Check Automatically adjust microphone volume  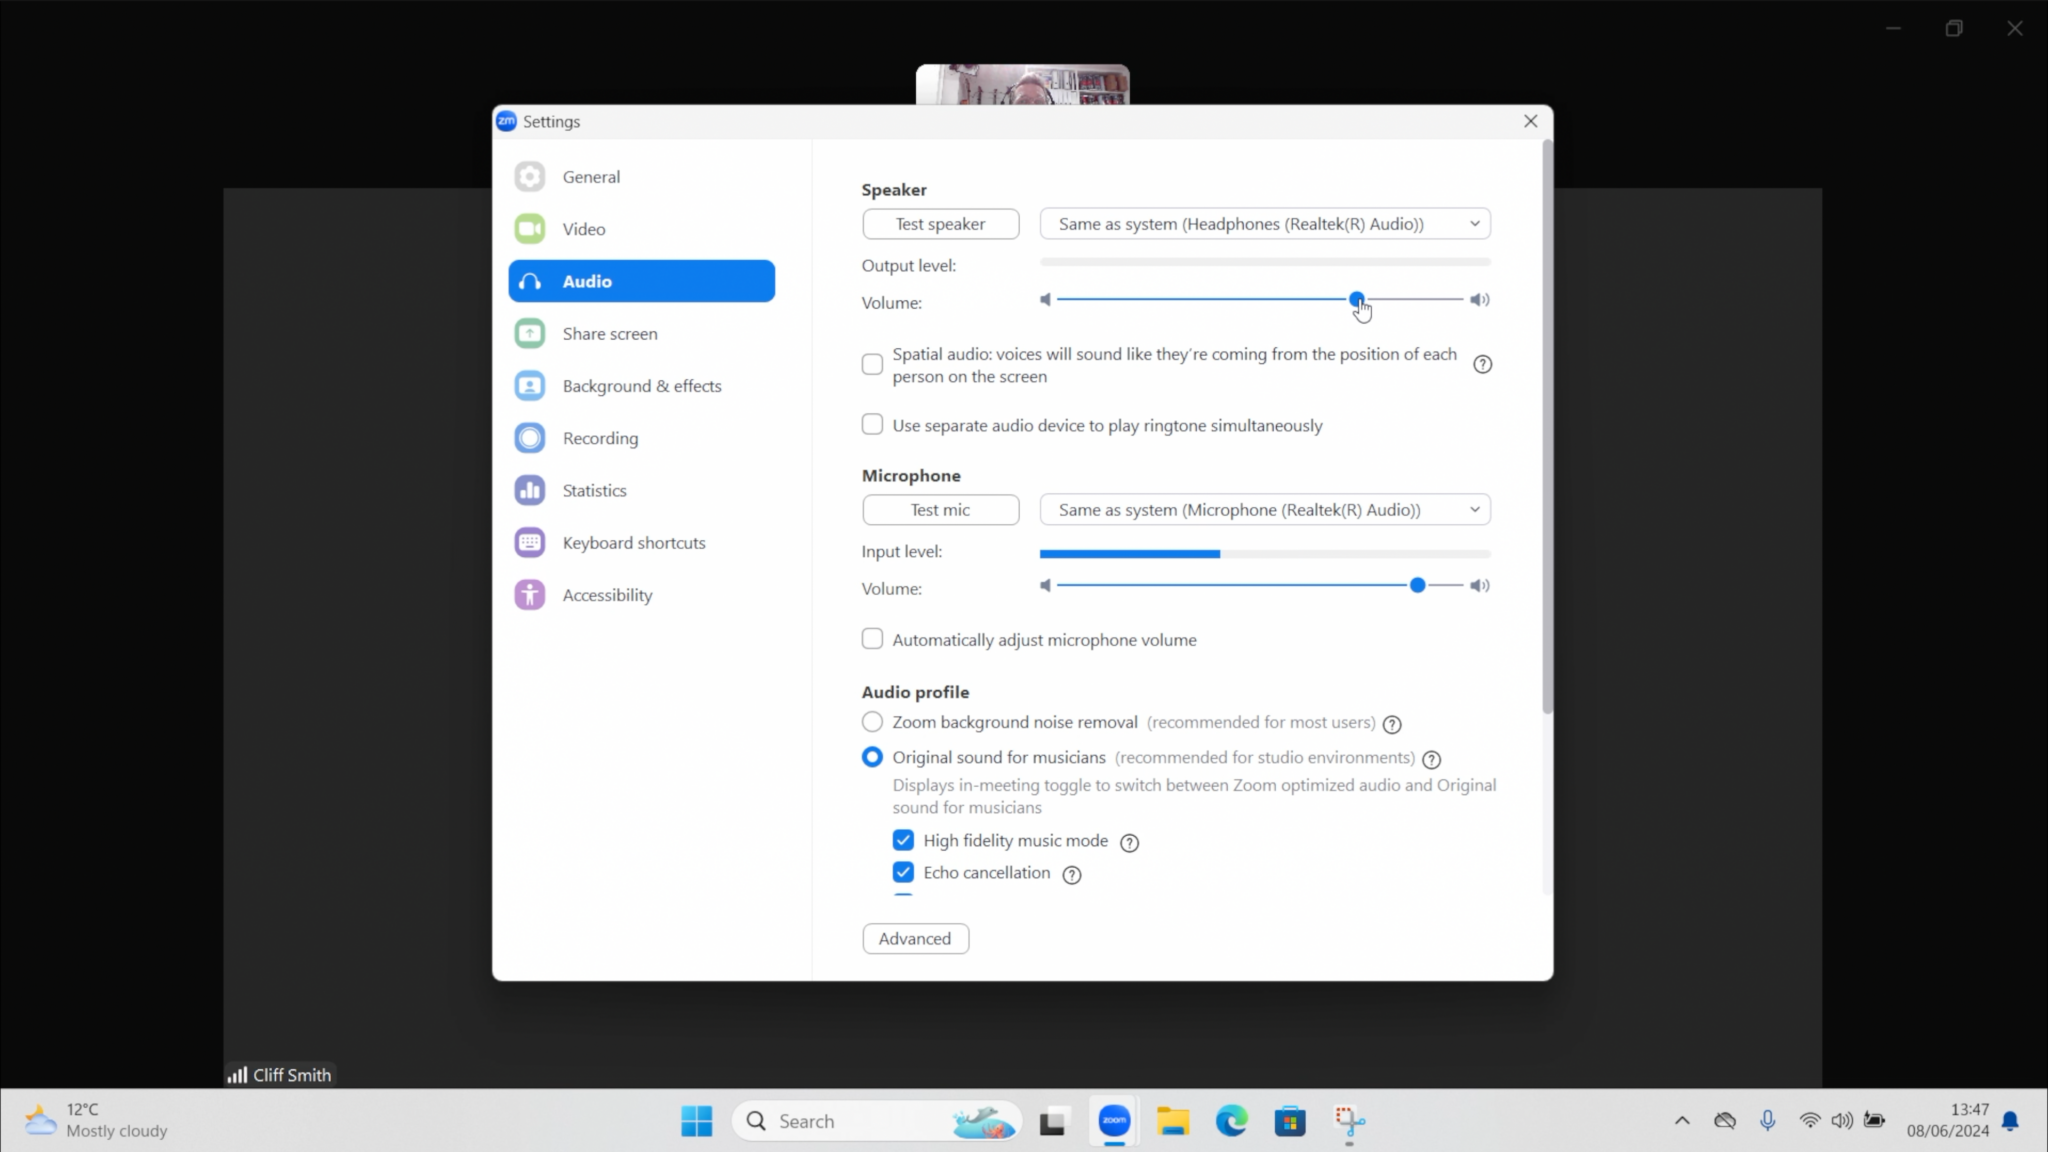click(872, 639)
